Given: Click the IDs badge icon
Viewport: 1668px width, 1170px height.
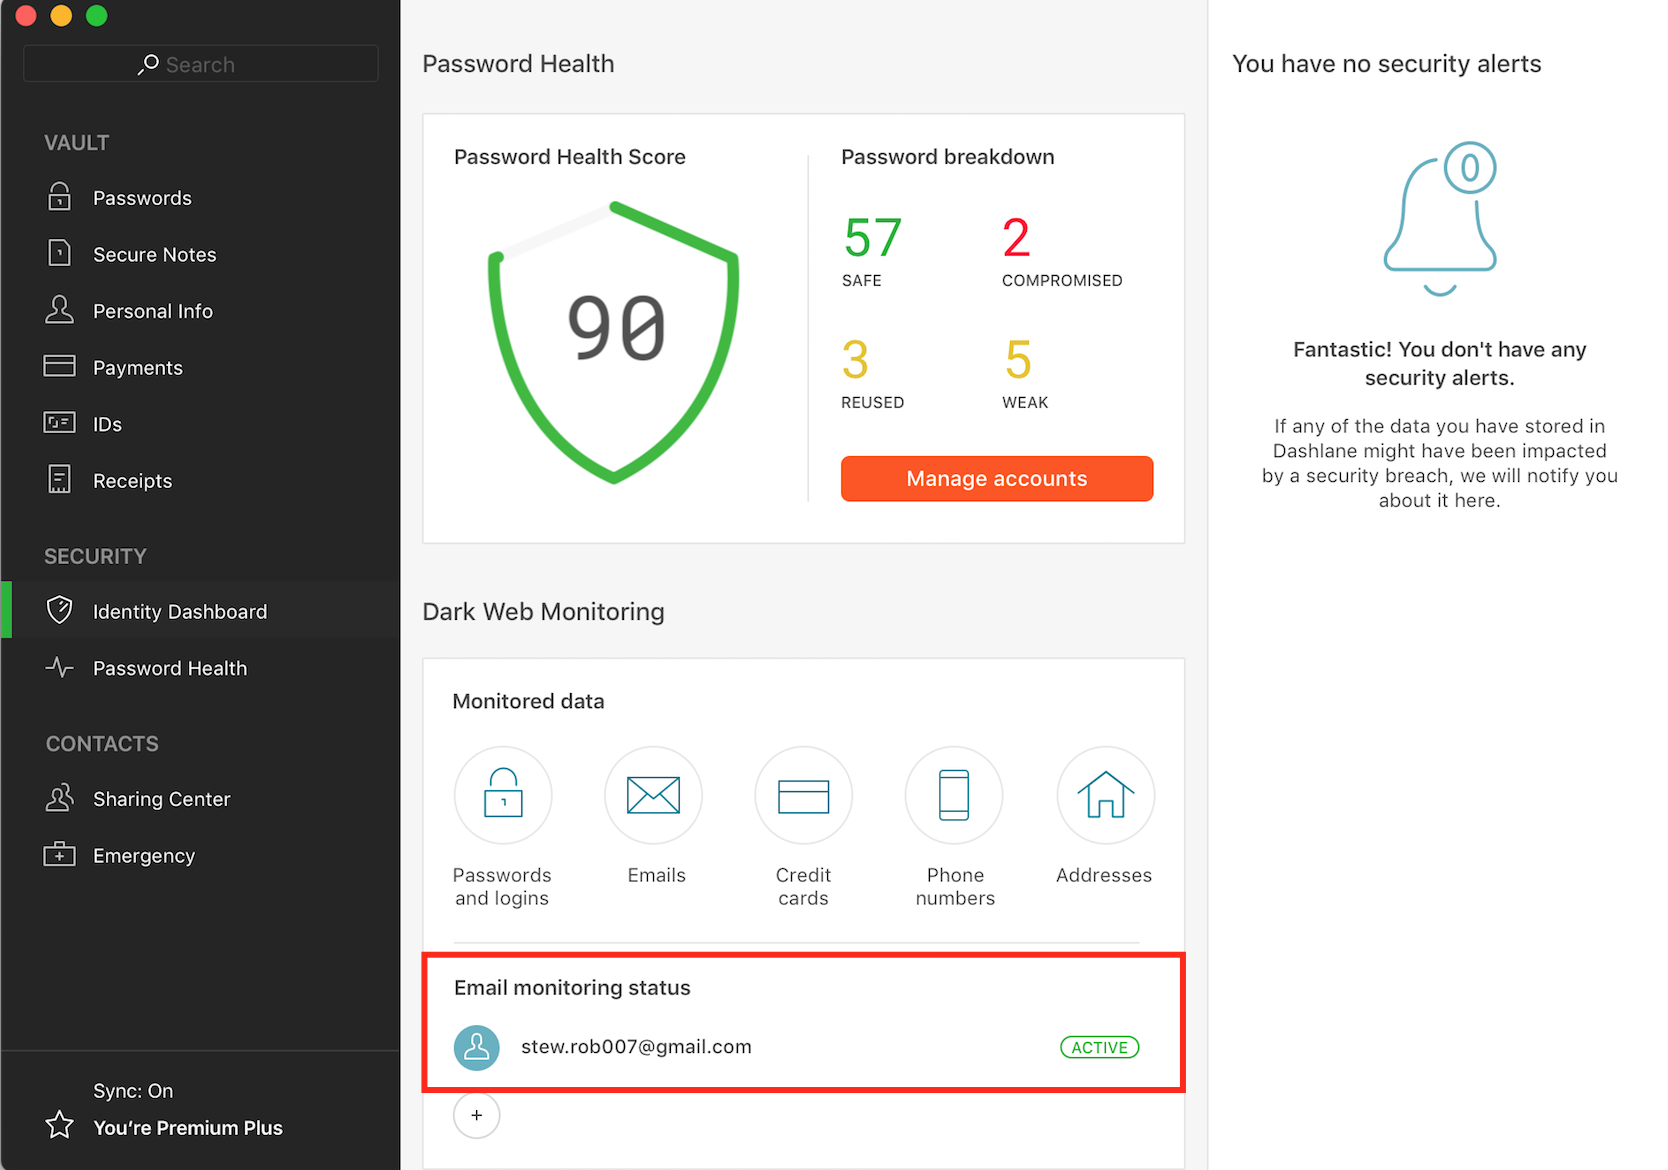Looking at the screenshot, I should pyautogui.click(x=60, y=423).
